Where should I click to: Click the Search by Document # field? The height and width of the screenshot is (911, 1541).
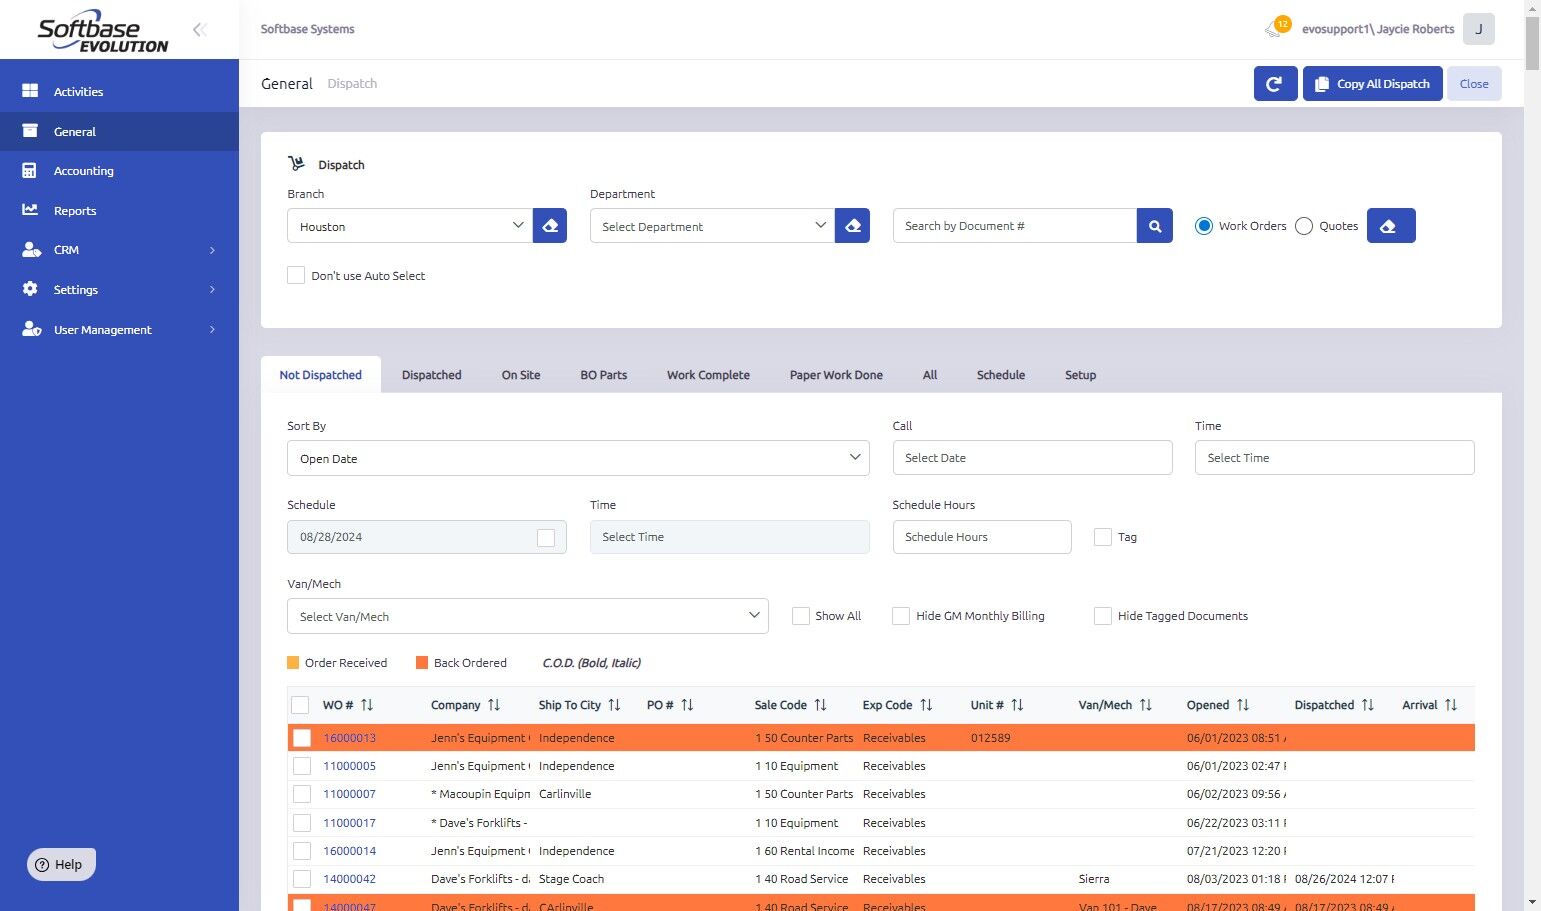(x=1014, y=226)
